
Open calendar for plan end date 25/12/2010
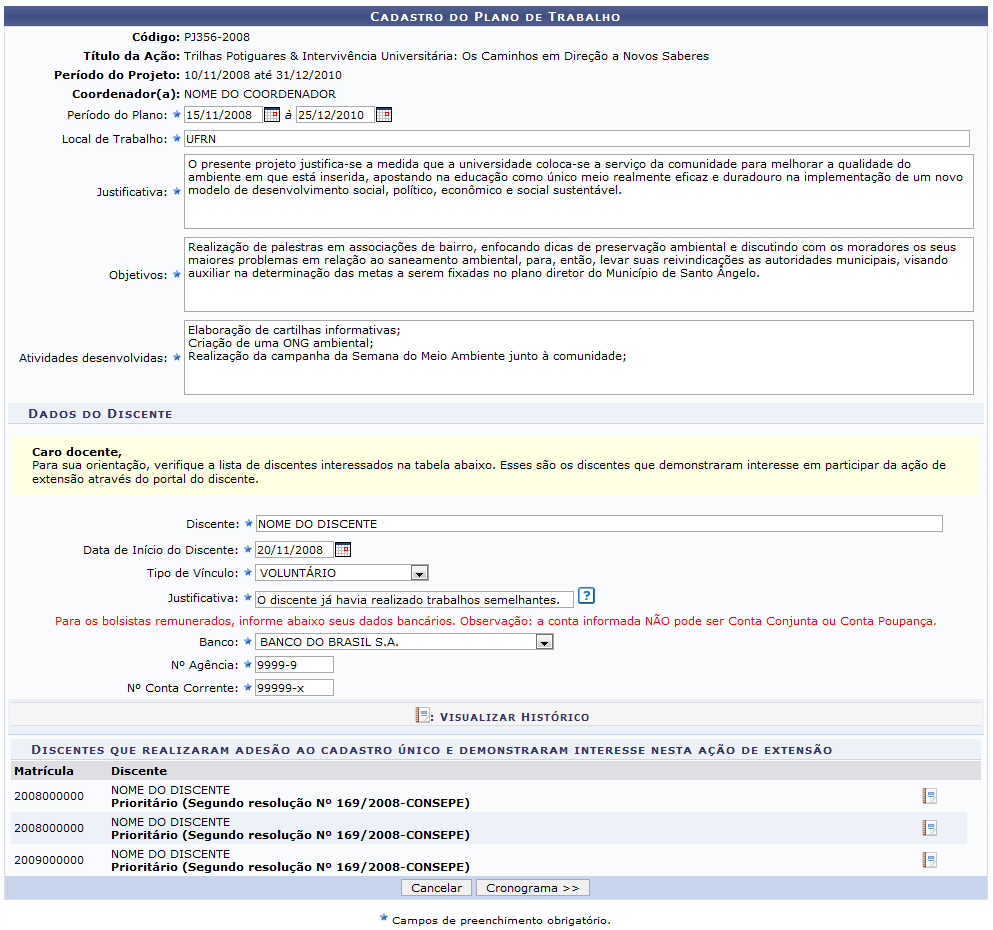tap(383, 115)
